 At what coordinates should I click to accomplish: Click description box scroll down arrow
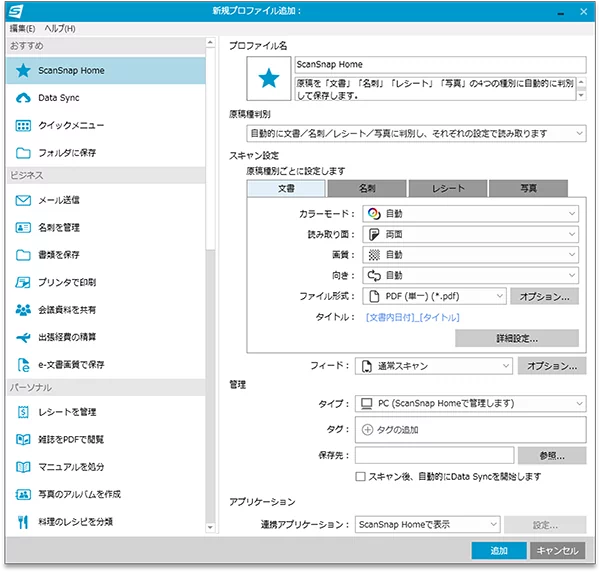click(581, 95)
